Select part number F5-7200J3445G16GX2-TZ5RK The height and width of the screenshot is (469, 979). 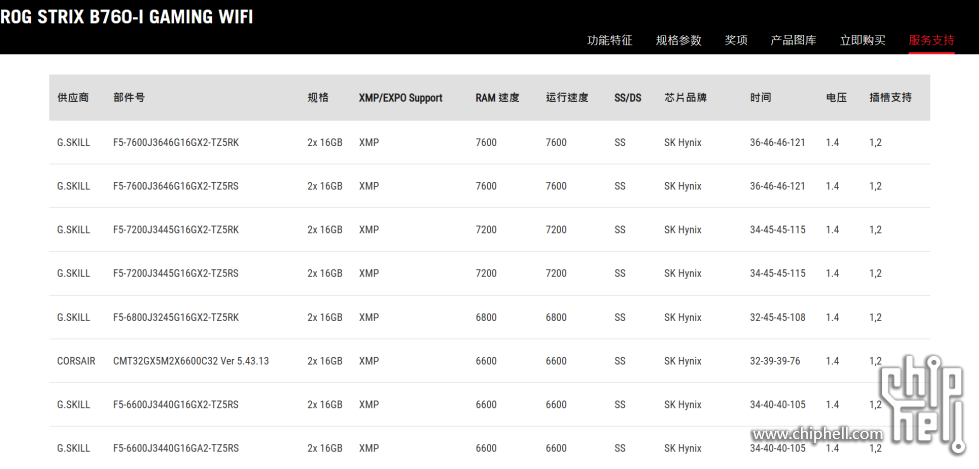tap(176, 230)
